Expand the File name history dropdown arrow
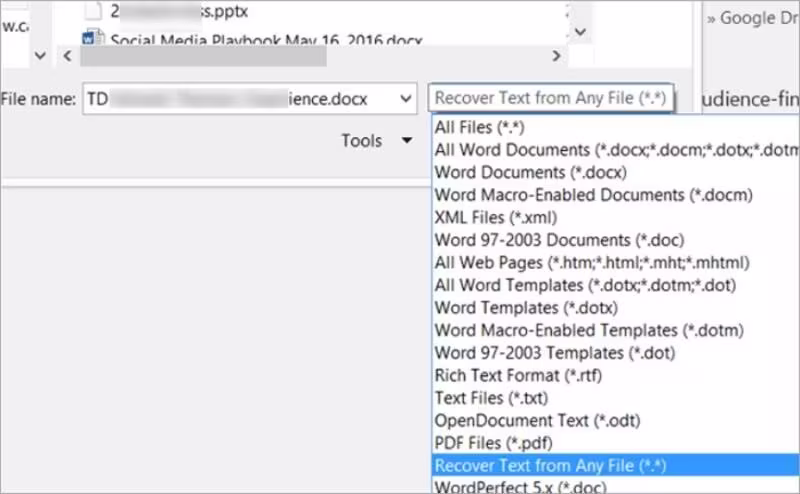The image size is (800, 494). point(406,98)
